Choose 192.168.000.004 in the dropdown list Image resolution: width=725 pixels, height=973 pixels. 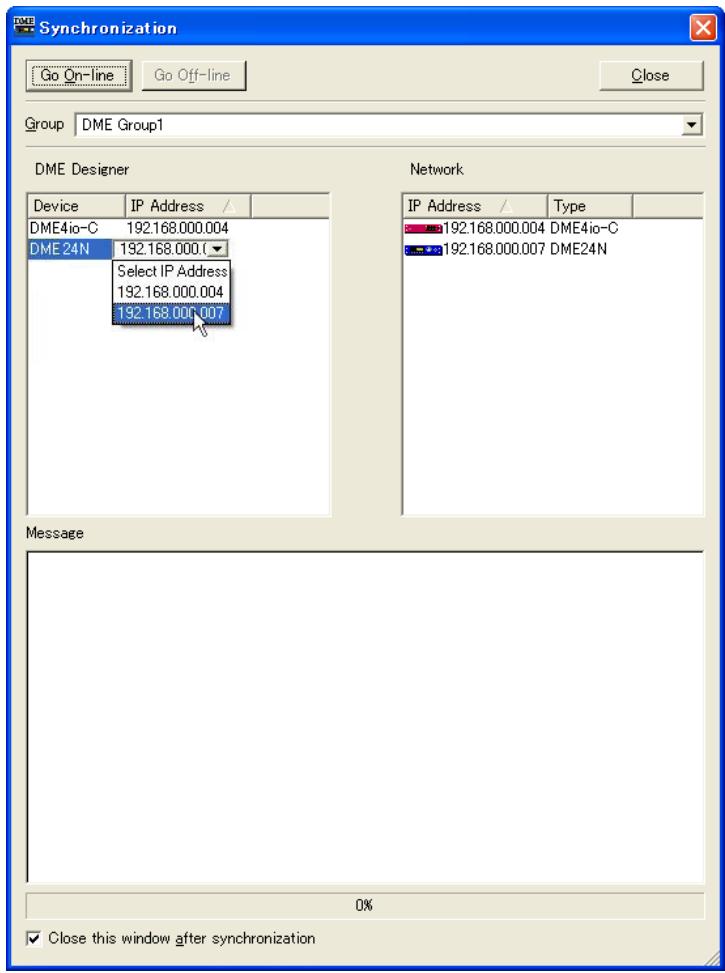[171, 292]
